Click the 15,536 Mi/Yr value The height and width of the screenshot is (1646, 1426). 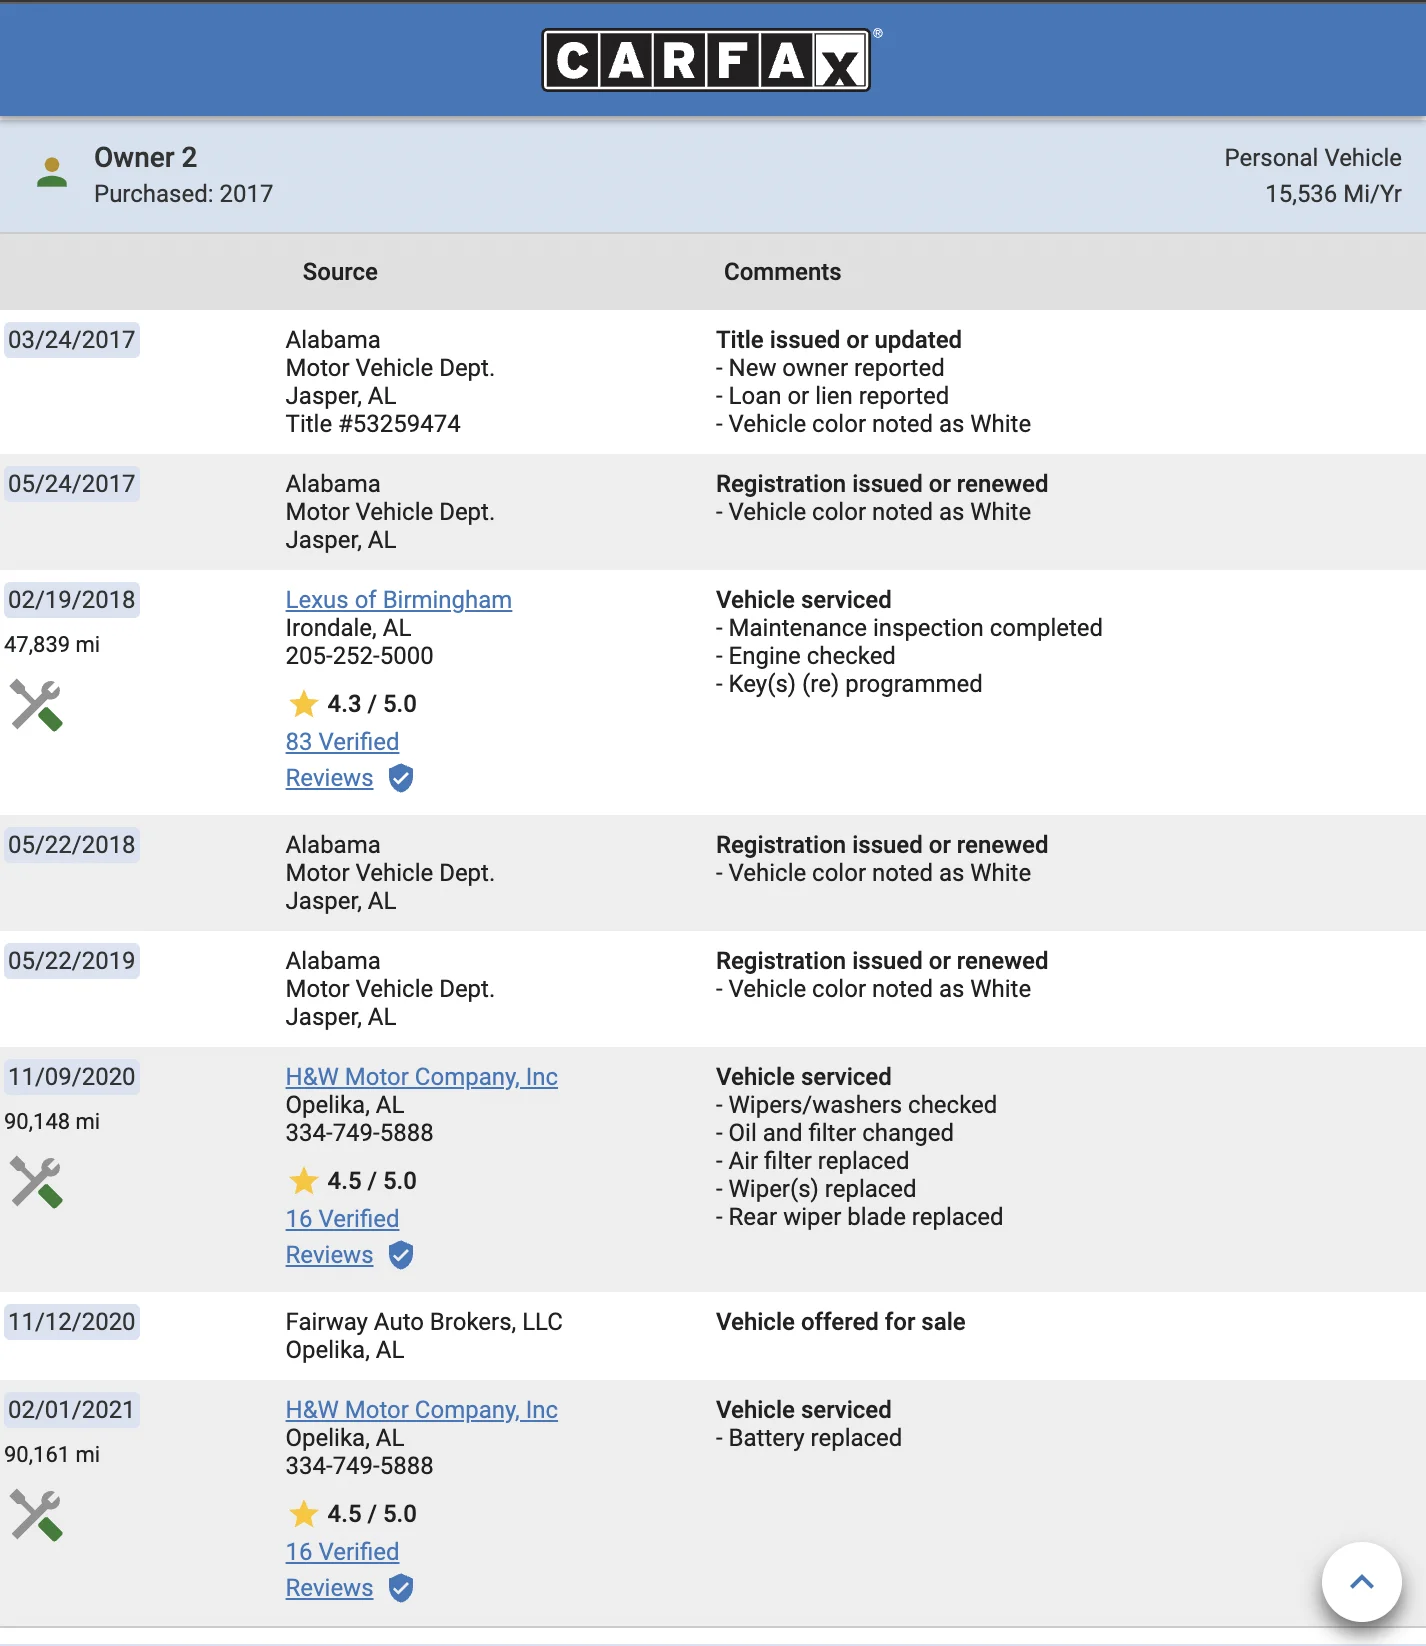pyautogui.click(x=1333, y=194)
